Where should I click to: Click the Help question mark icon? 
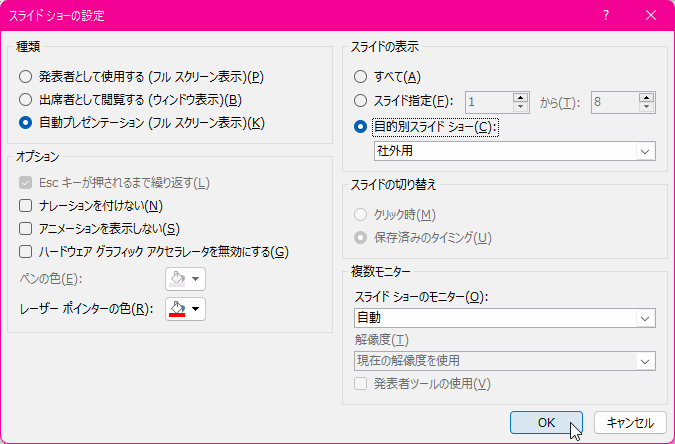pos(606,16)
